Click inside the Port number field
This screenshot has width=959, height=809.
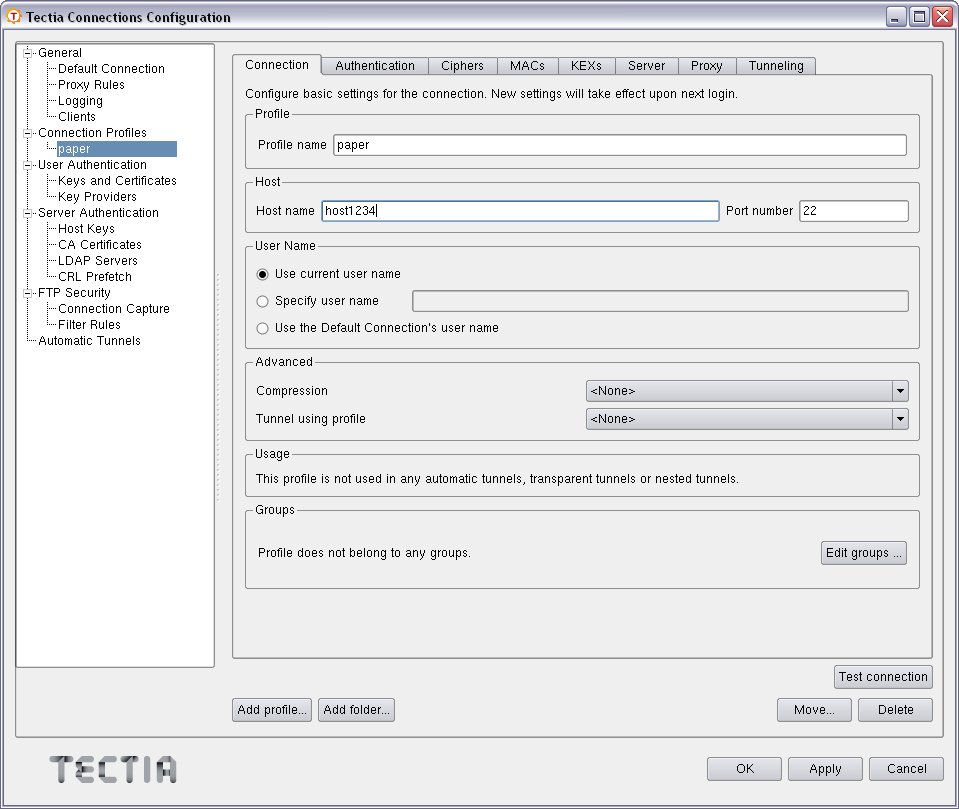(x=853, y=211)
